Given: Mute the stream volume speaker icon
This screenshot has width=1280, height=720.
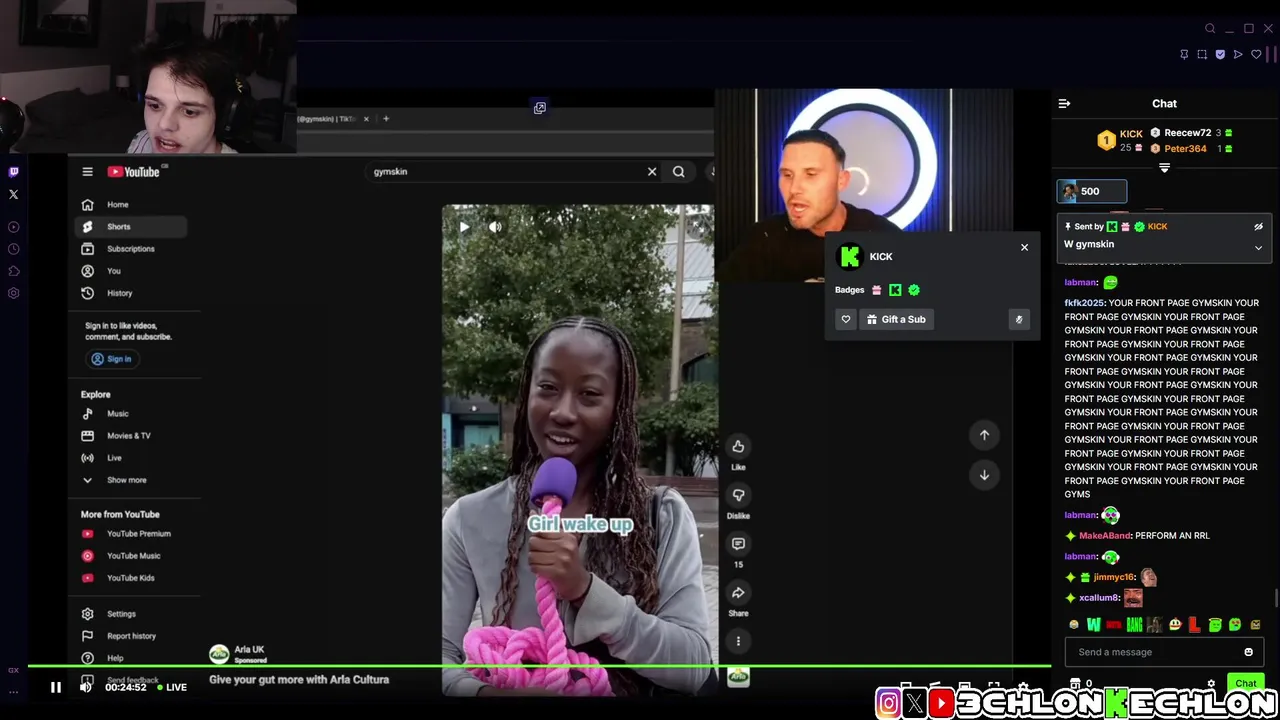Looking at the screenshot, I should pyautogui.click(x=85, y=687).
